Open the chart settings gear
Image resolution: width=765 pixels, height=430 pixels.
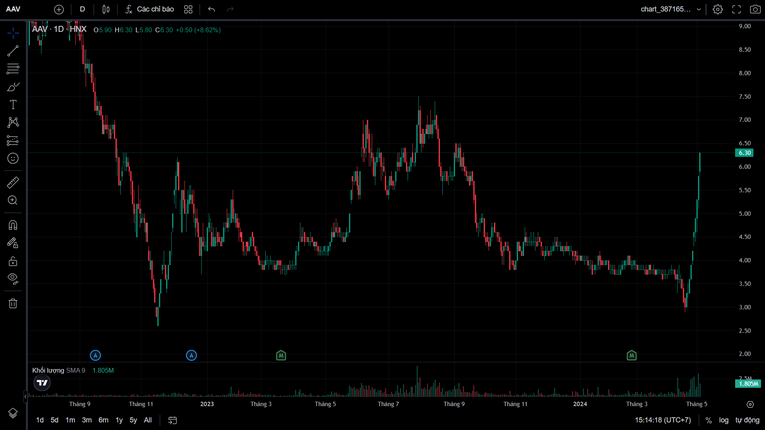[x=717, y=9]
